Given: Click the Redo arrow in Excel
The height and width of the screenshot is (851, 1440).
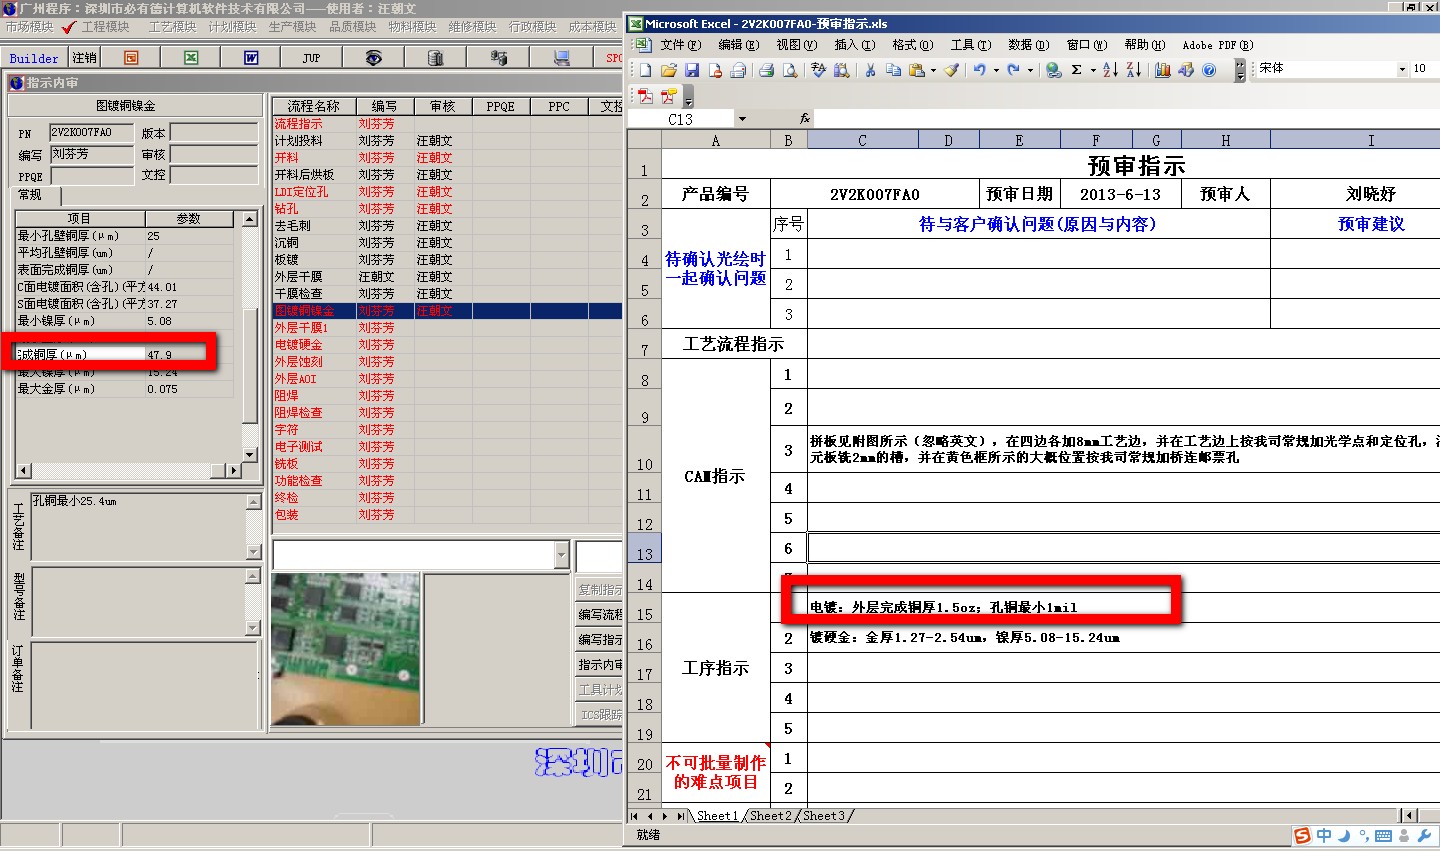Looking at the screenshot, I should (1013, 70).
